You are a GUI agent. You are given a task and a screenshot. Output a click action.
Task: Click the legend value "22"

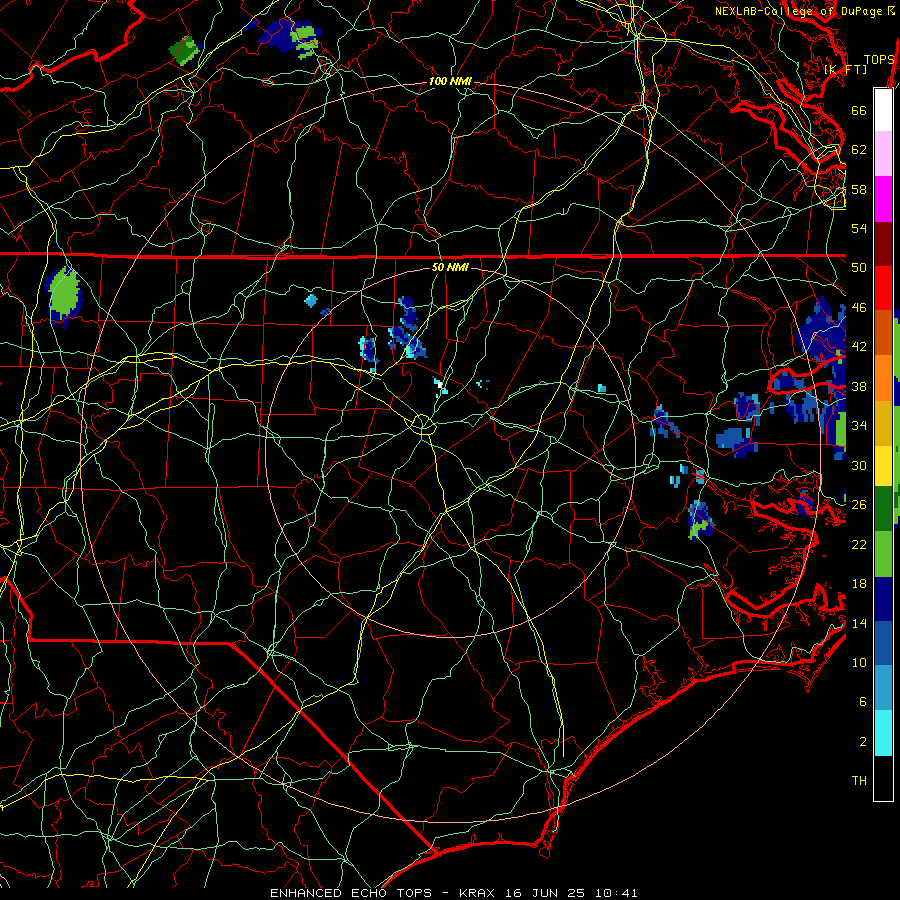coord(859,544)
